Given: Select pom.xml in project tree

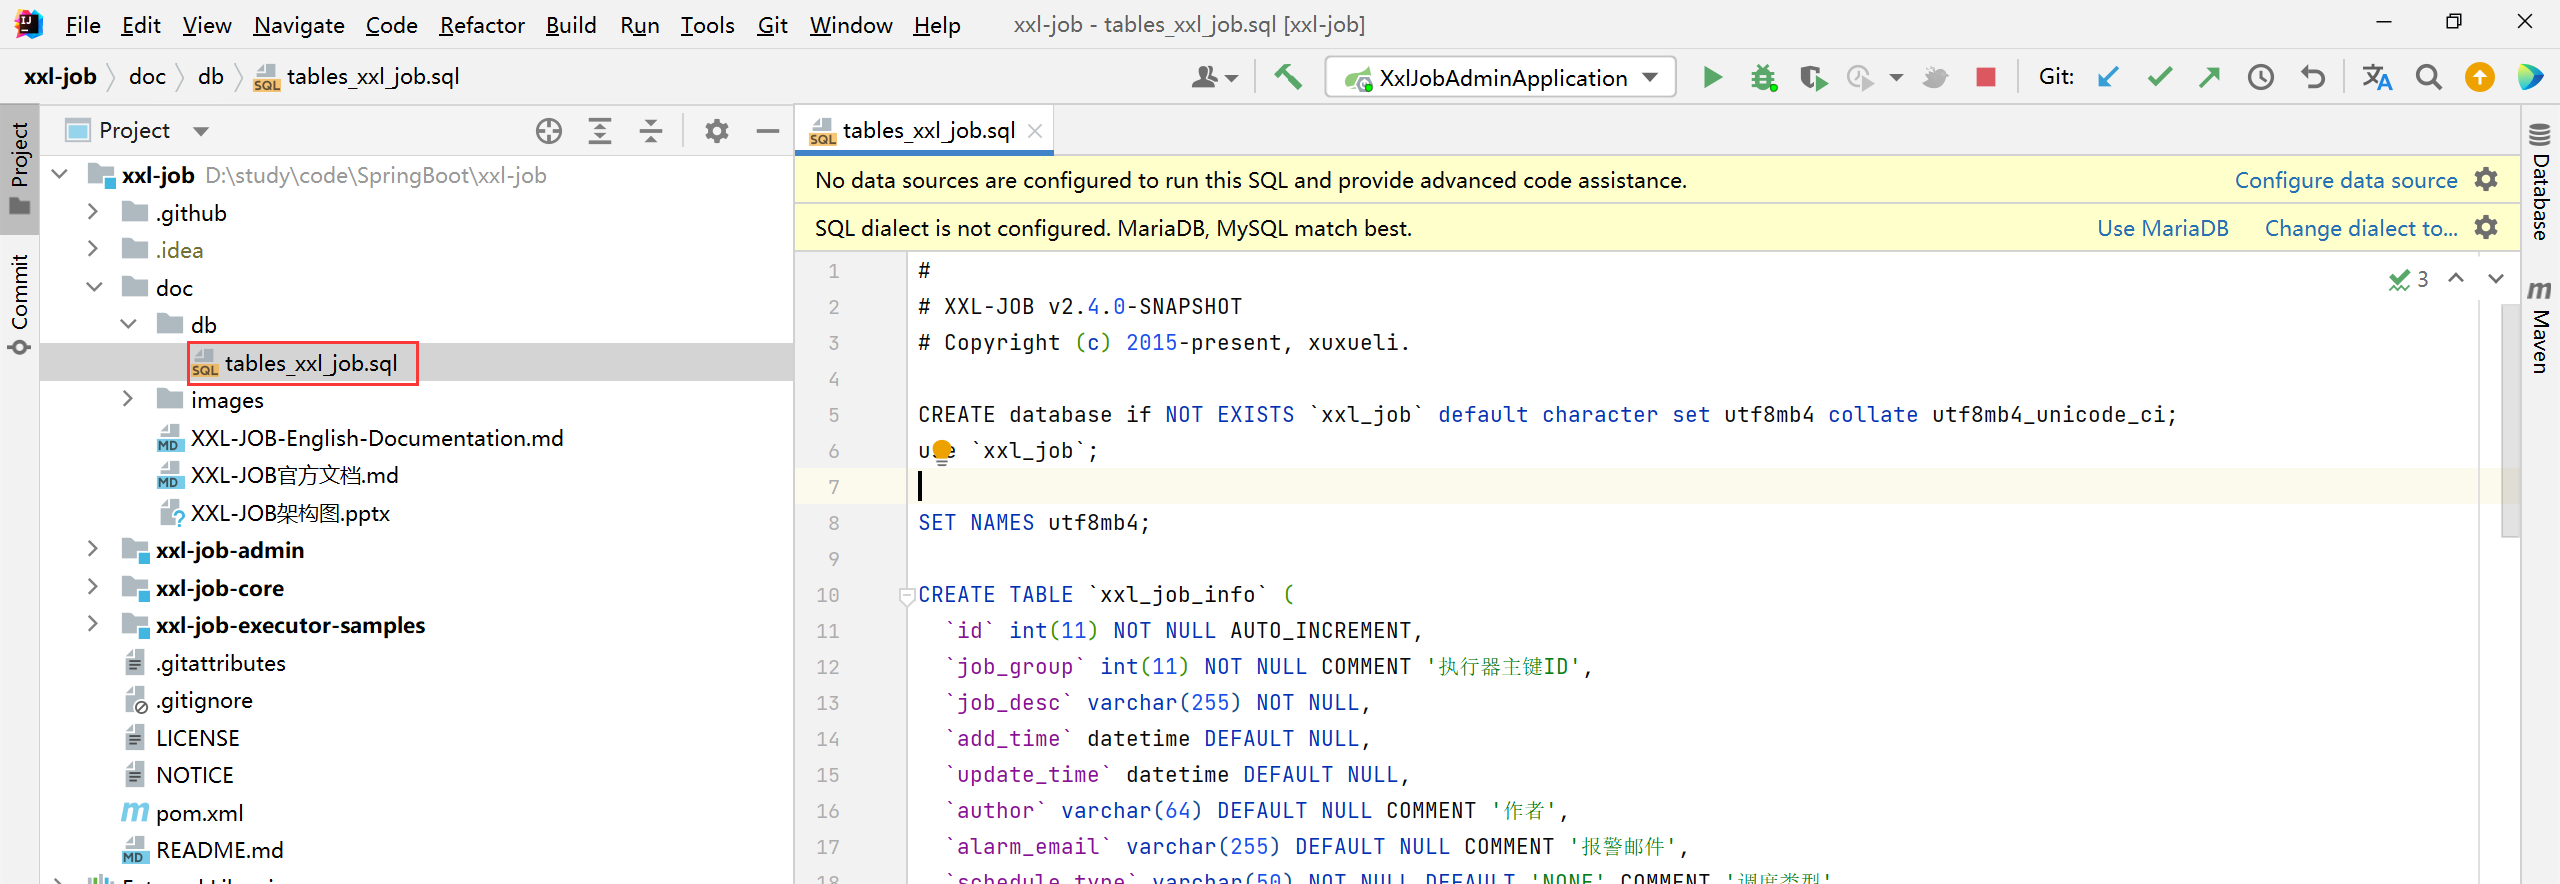Looking at the screenshot, I should (x=199, y=813).
